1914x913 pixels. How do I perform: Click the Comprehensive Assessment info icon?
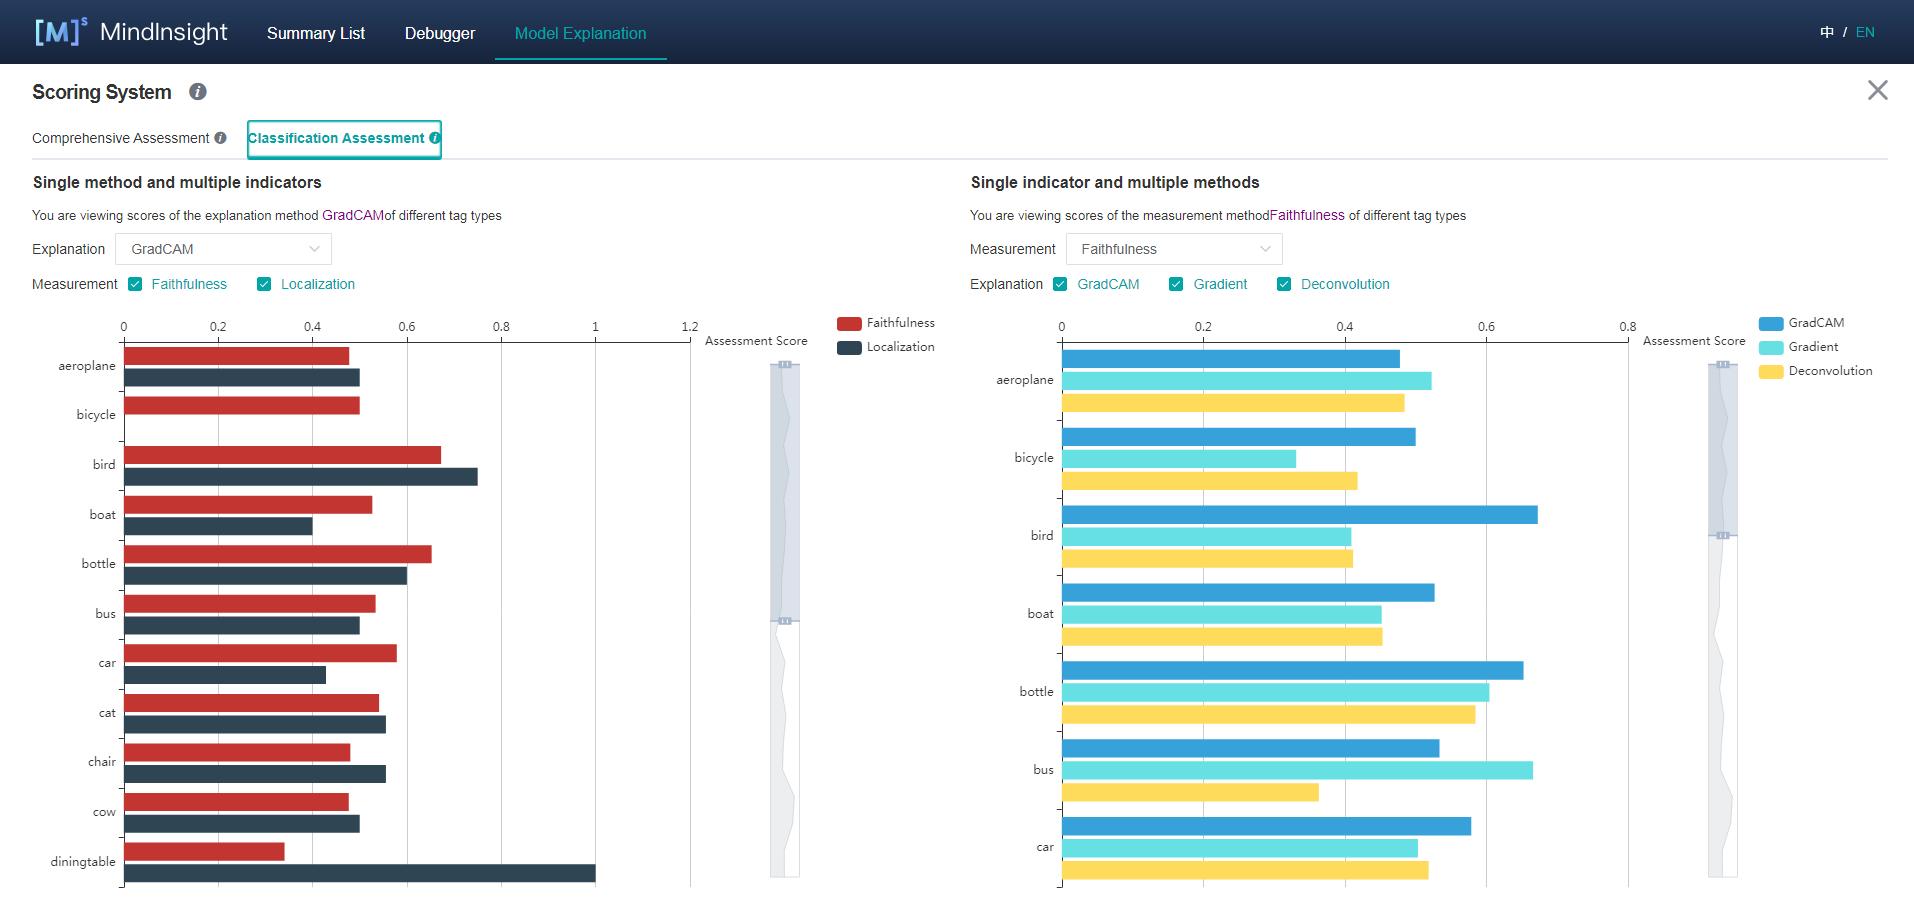coord(220,138)
